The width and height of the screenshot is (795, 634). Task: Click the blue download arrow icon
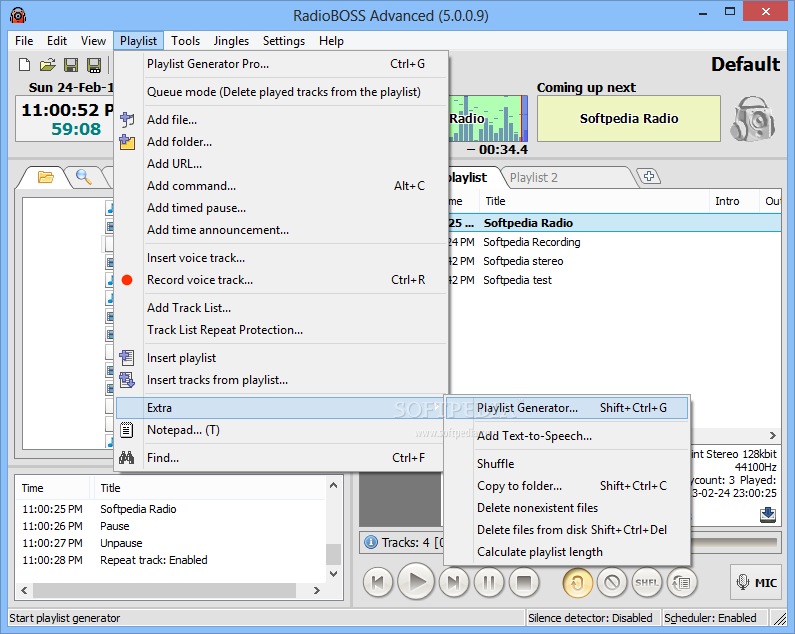click(768, 514)
